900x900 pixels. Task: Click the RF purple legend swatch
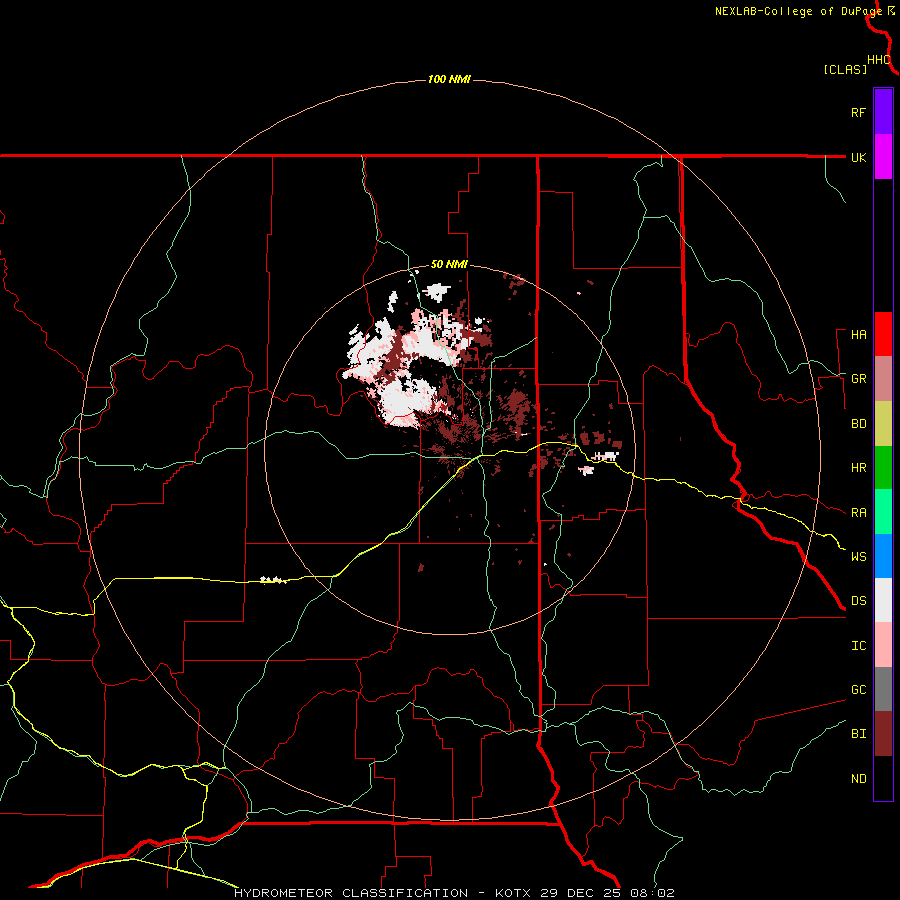point(883,111)
